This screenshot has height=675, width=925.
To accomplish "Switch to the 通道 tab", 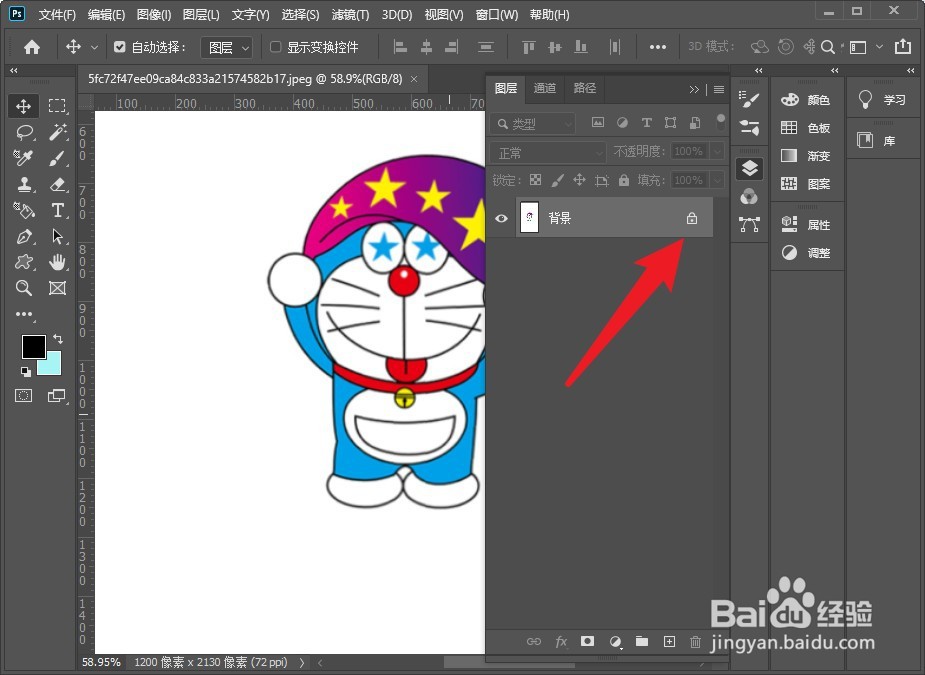I will coord(544,88).
